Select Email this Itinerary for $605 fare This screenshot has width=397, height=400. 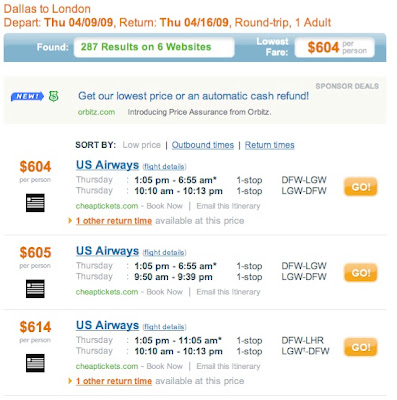[x=228, y=292]
